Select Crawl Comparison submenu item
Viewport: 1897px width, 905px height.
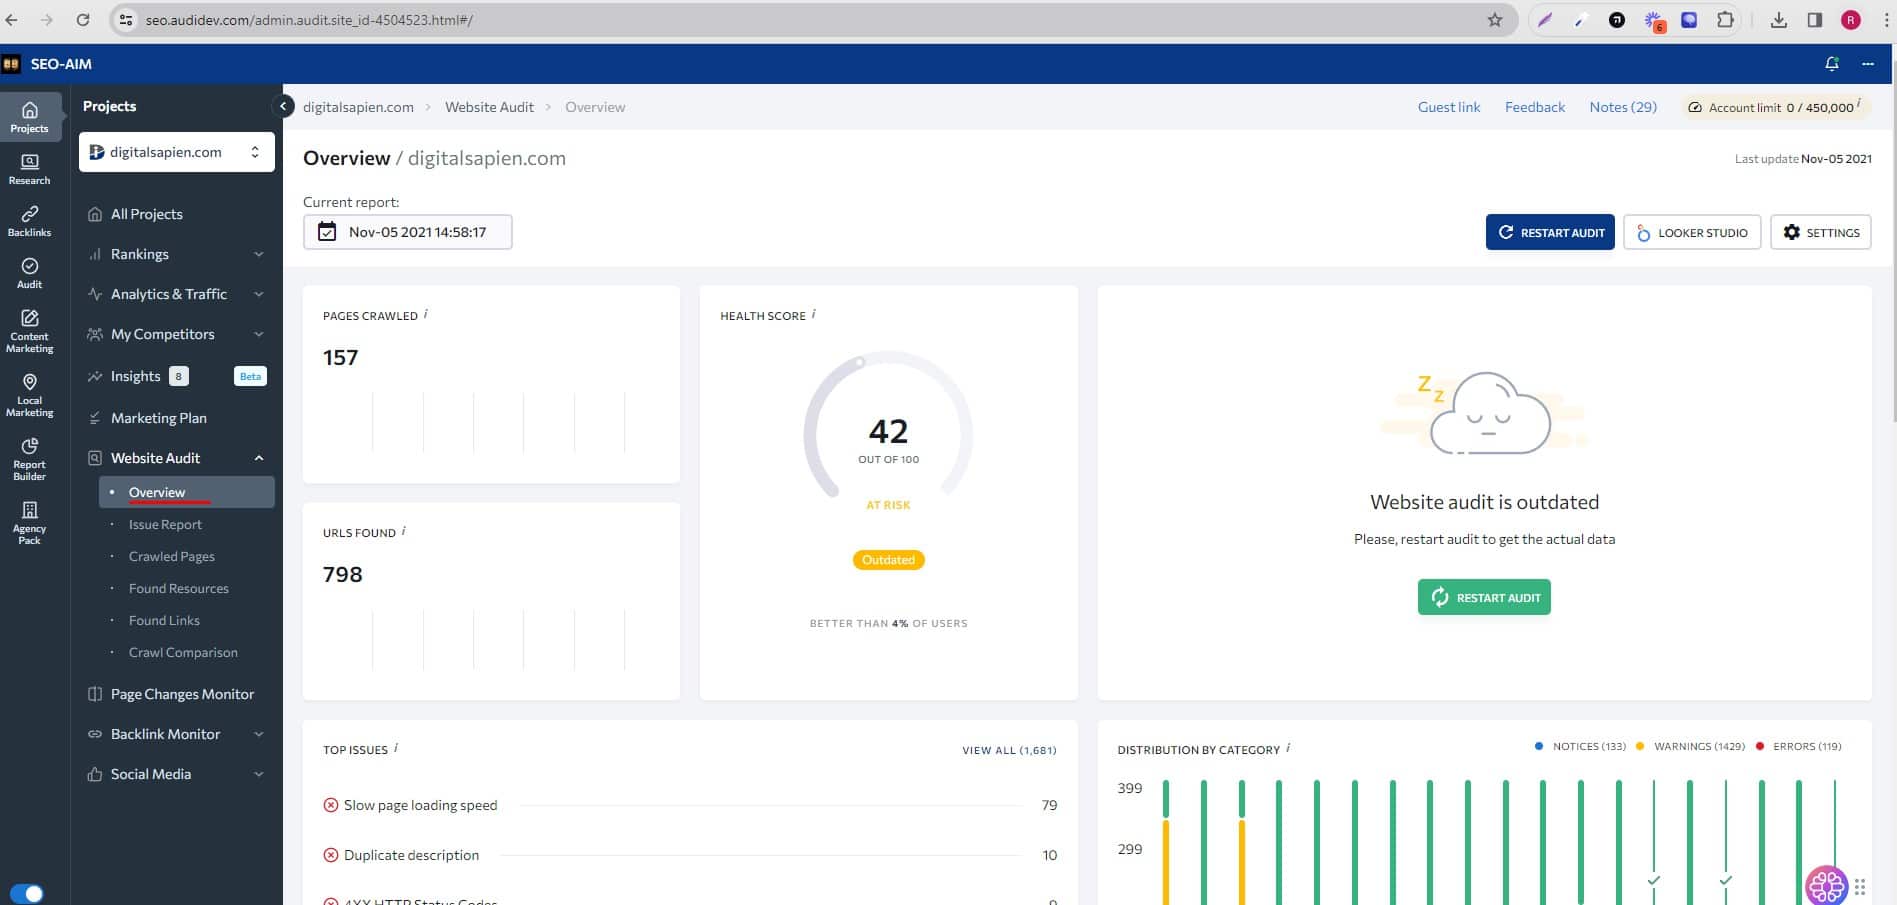pos(183,652)
